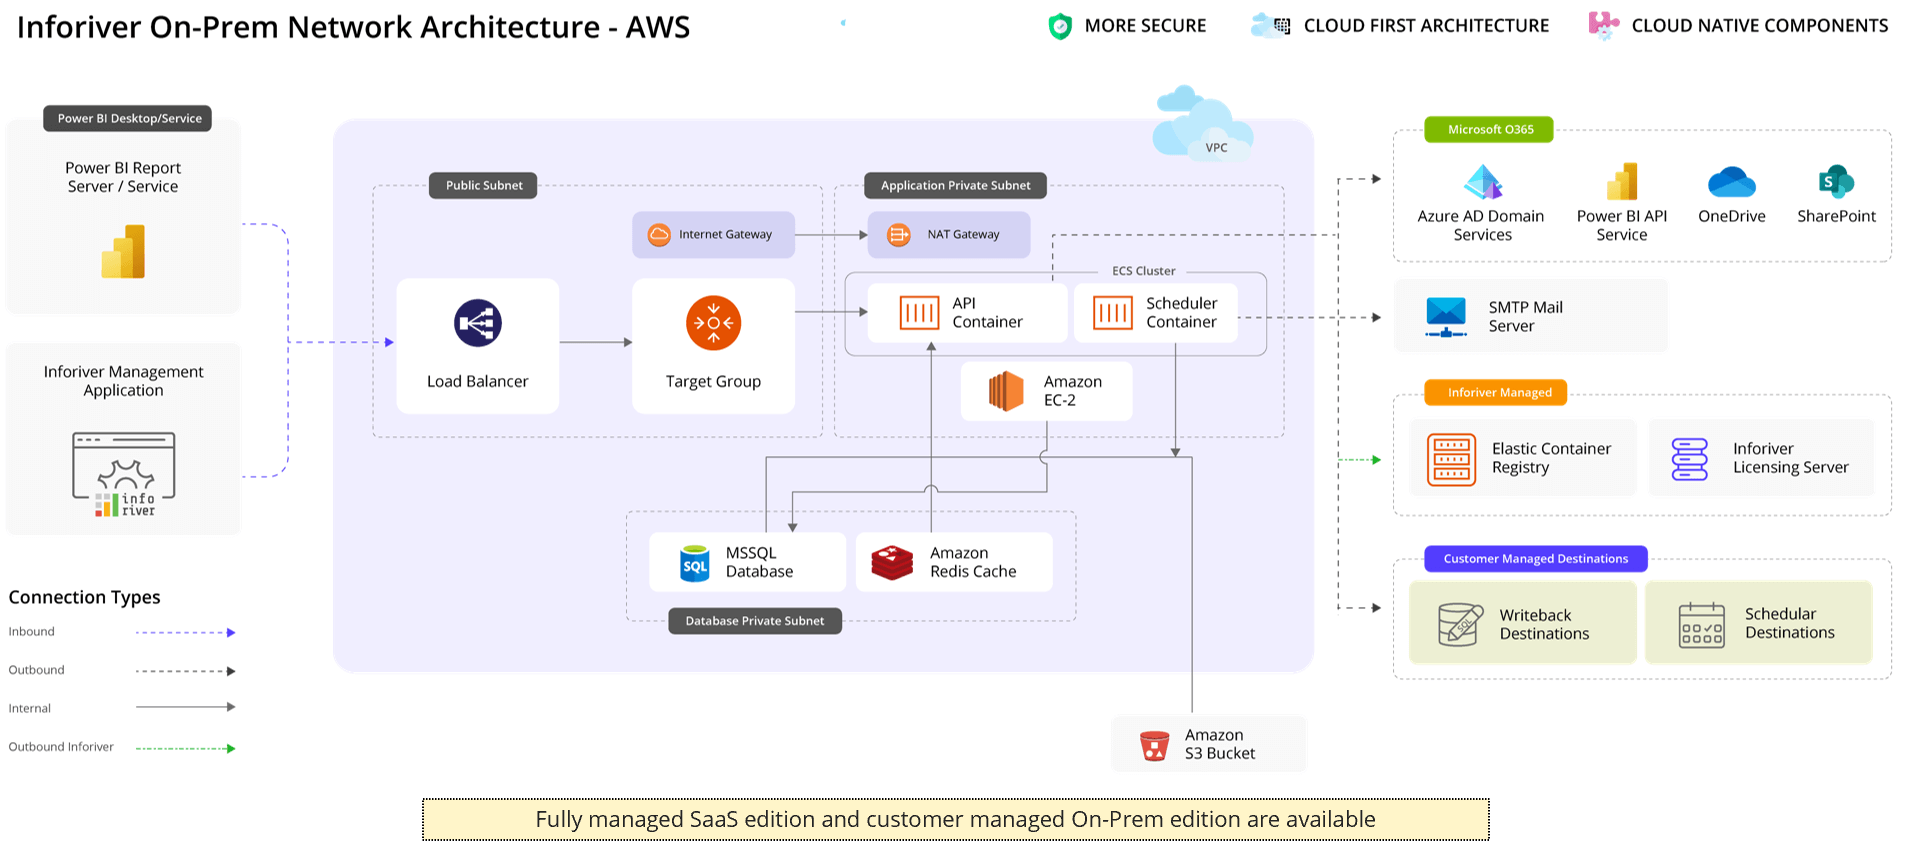Image resolution: width=1906 pixels, height=846 pixels.
Task: Click the Inforiver On-Prem Network Architecture title
Action: click(x=353, y=27)
